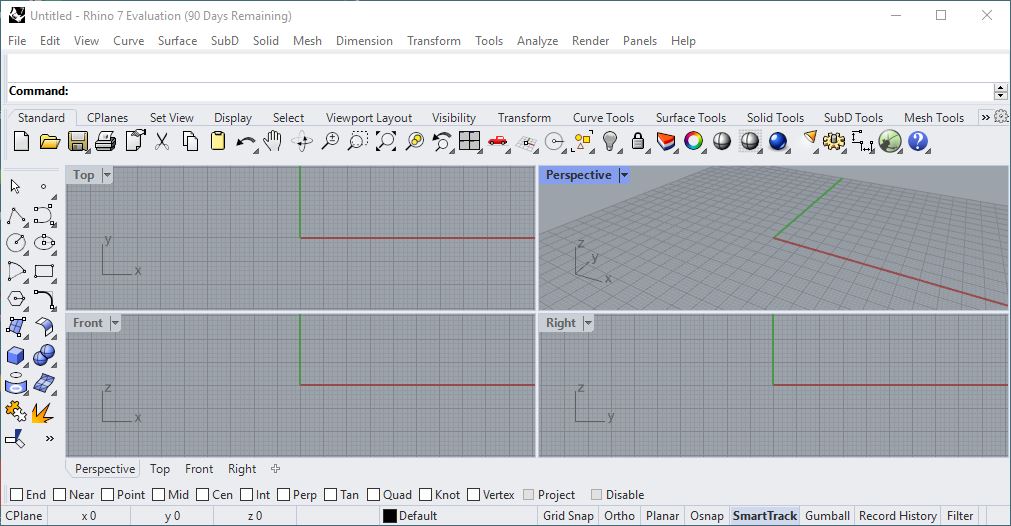1011x526 pixels.
Task: Toggle Grid Snap in status bar
Action: pos(568,516)
